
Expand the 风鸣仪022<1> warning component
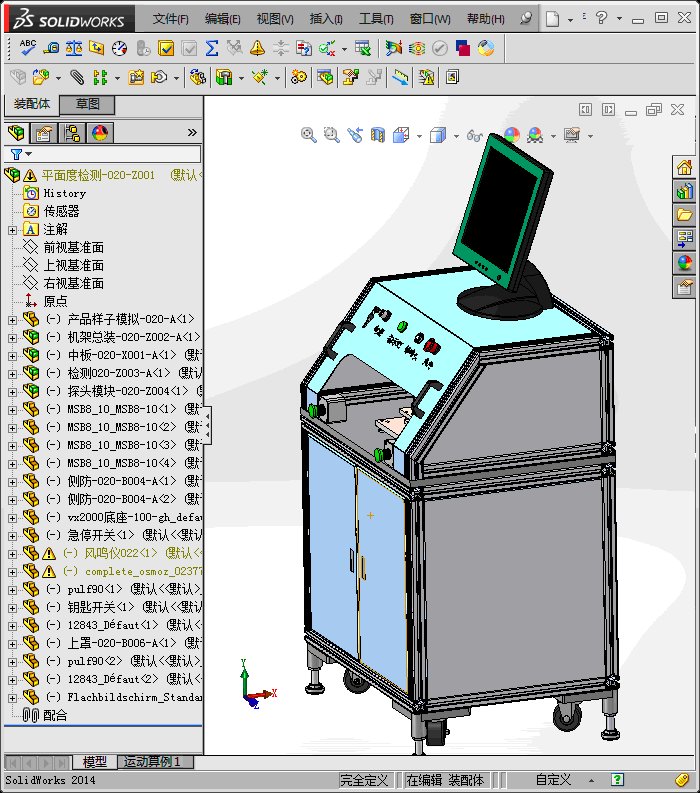click(x=12, y=554)
